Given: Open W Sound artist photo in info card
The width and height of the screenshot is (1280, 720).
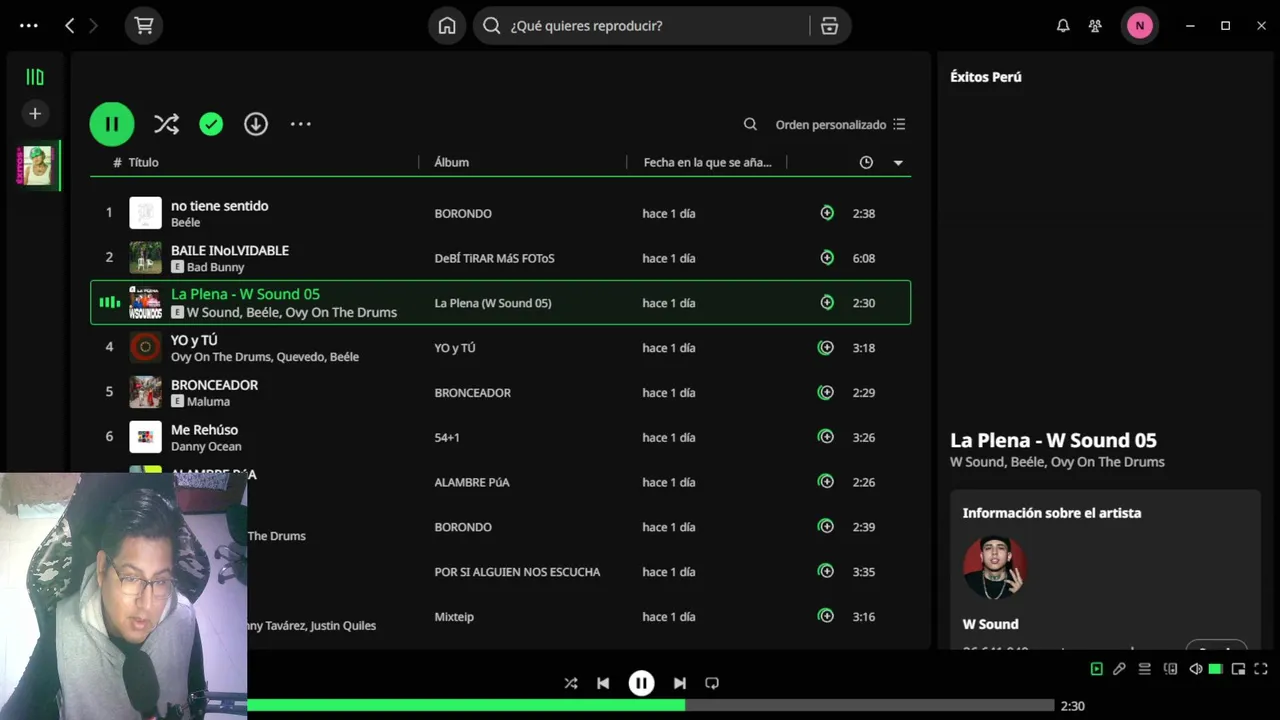Looking at the screenshot, I should point(995,568).
